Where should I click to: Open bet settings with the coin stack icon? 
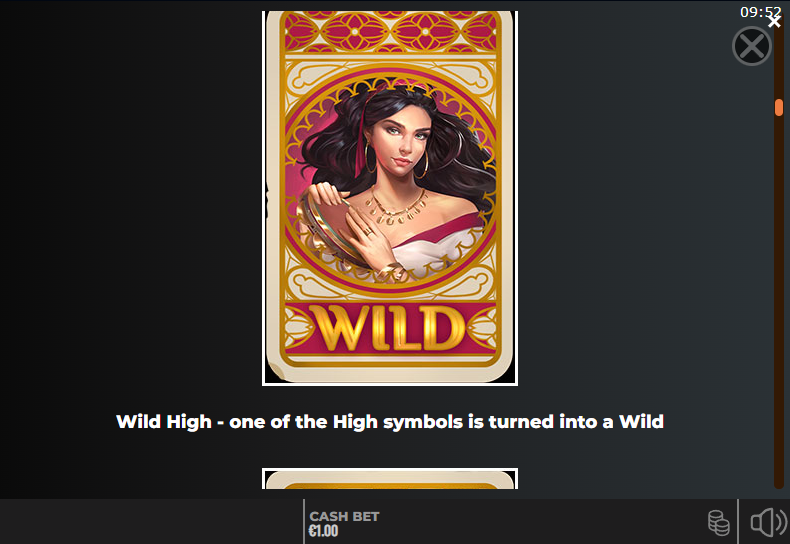coord(718,522)
